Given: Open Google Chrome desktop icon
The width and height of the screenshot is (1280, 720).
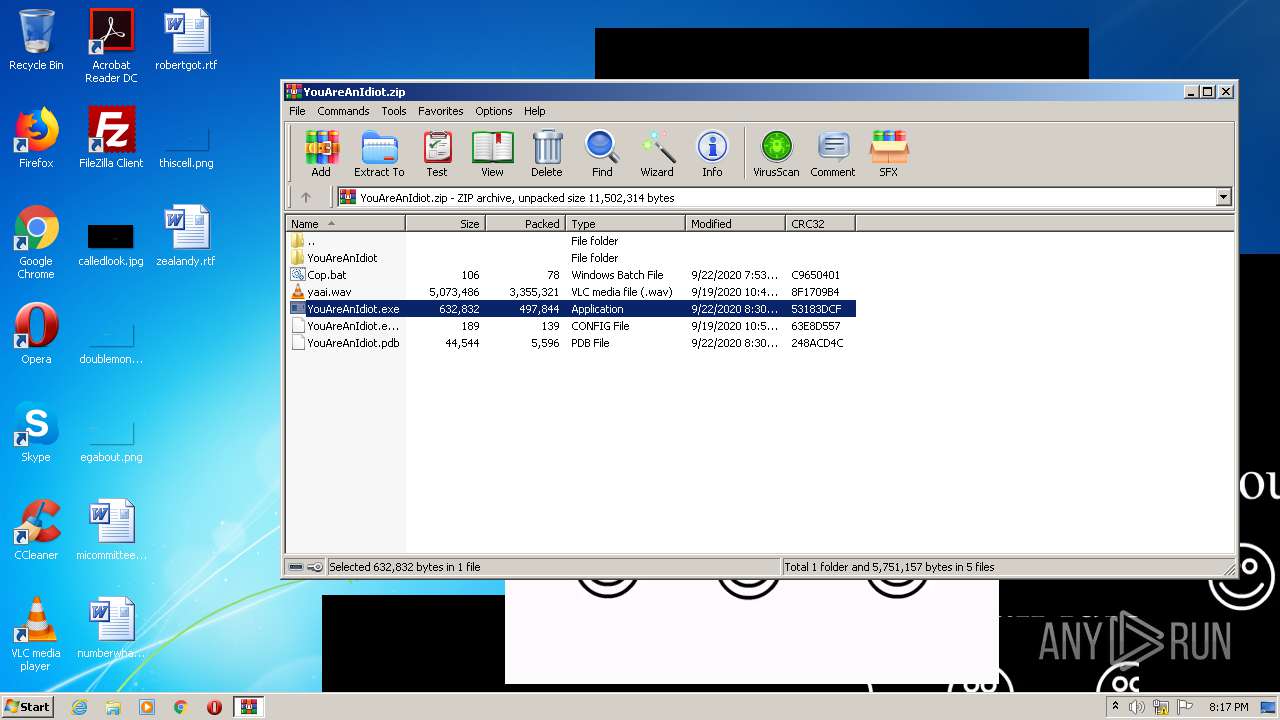Looking at the screenshot, I should [36, 242].
